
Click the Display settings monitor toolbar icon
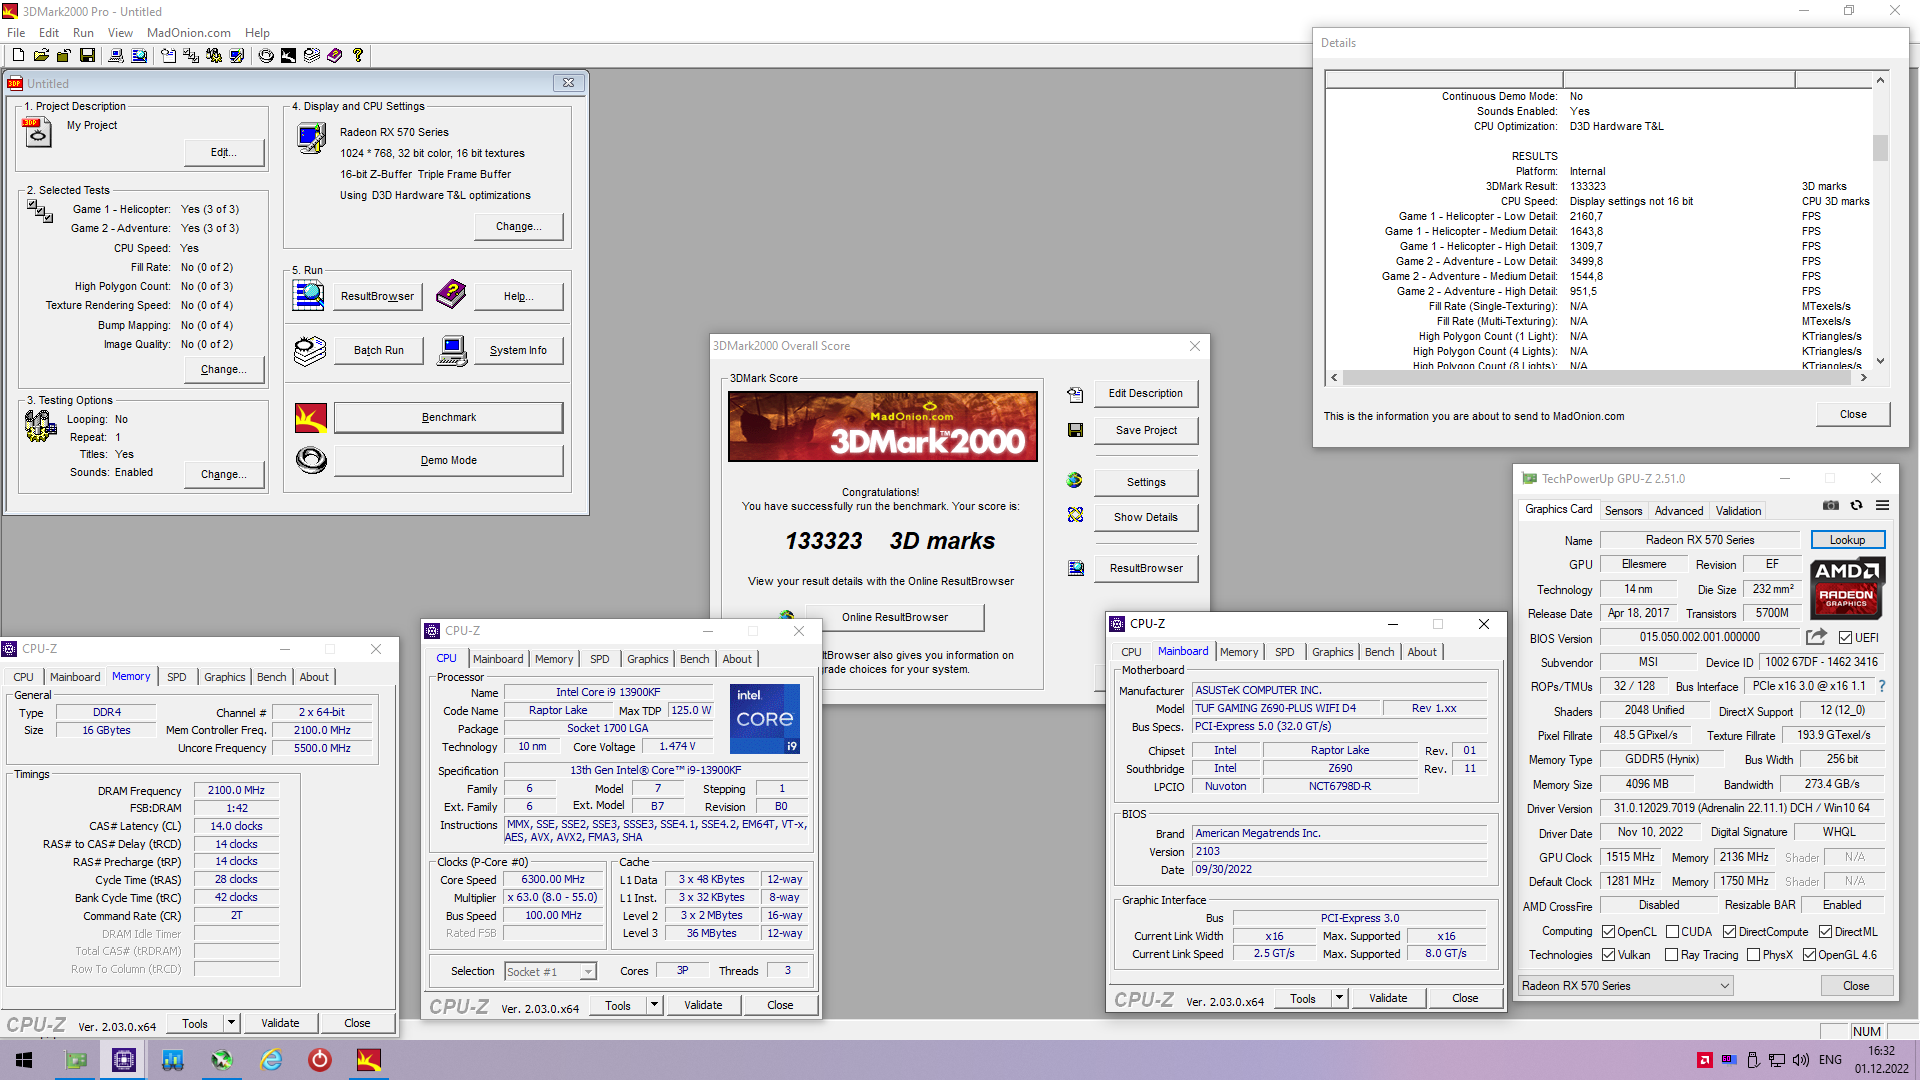pyautogui.click(x=237, y=56)
